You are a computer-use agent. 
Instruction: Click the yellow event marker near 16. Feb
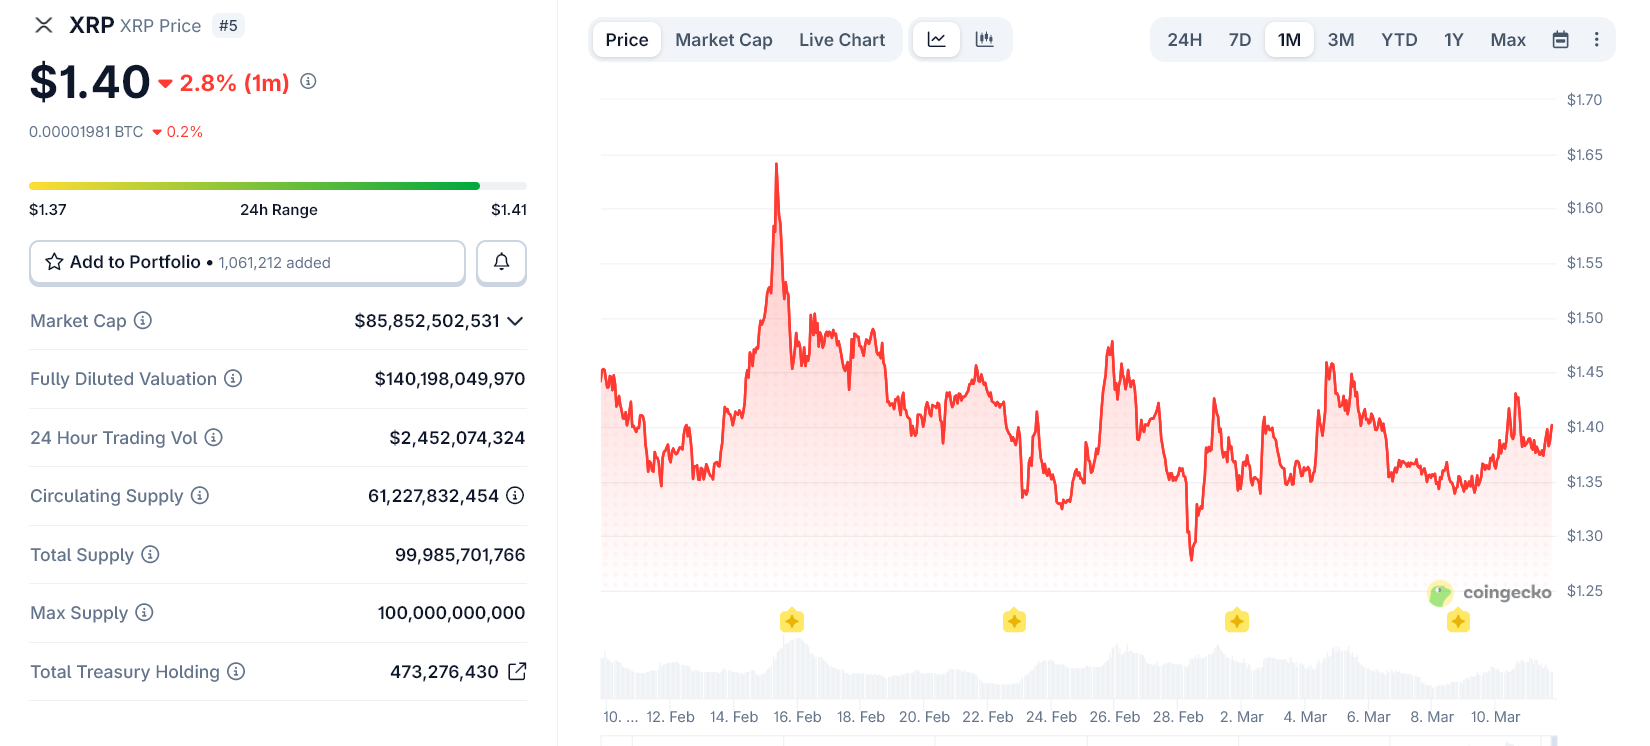792,621
